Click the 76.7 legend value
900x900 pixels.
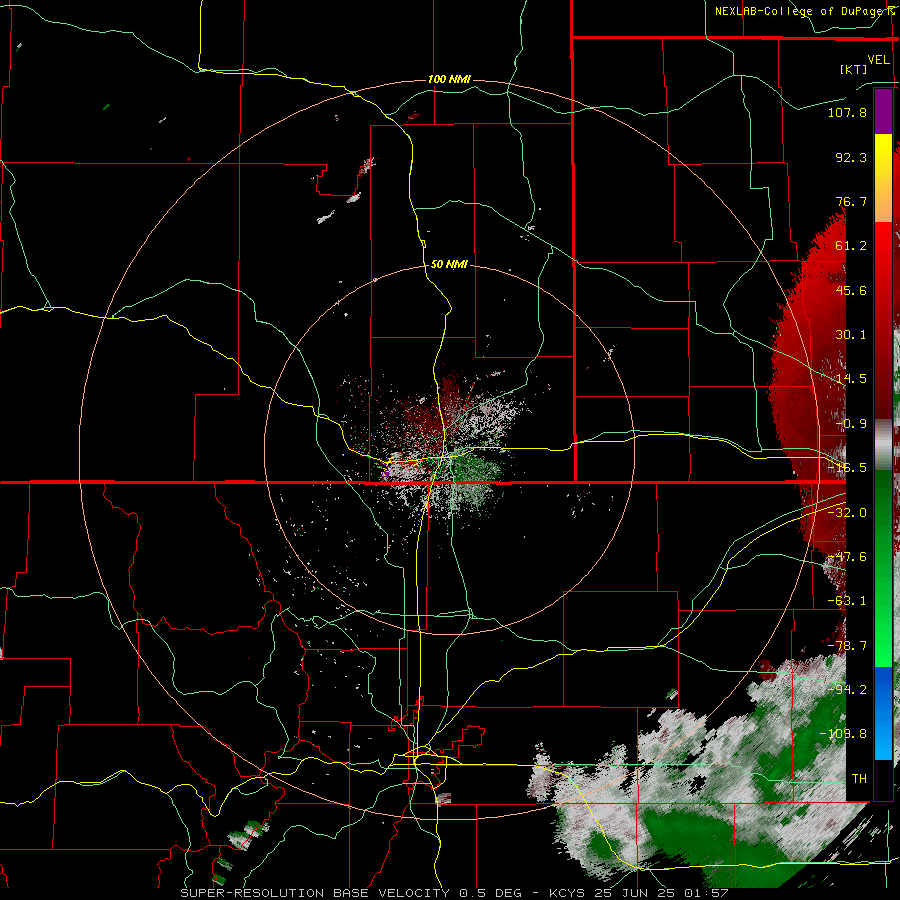click(851, 201)
